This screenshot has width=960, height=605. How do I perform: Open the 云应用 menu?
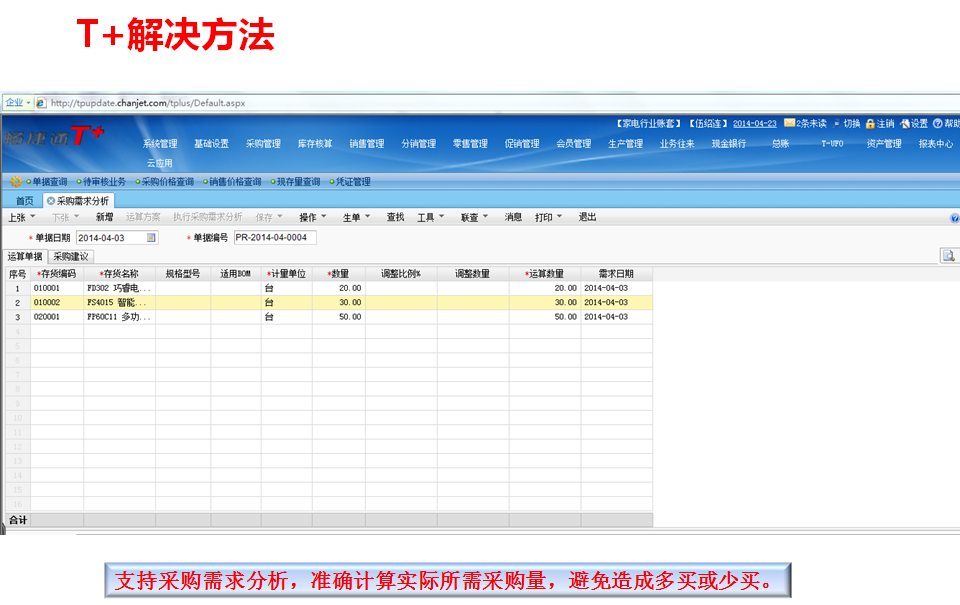[160, 163]
